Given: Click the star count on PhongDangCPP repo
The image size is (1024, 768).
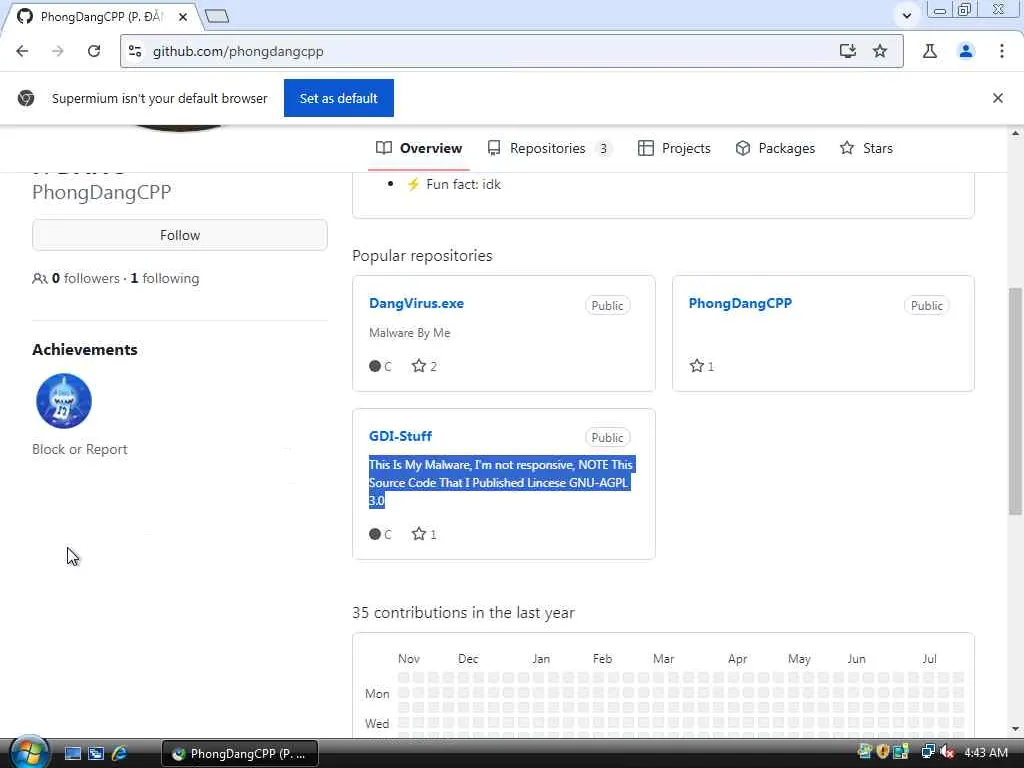Looking at the screenshot, I should point(701,366).
